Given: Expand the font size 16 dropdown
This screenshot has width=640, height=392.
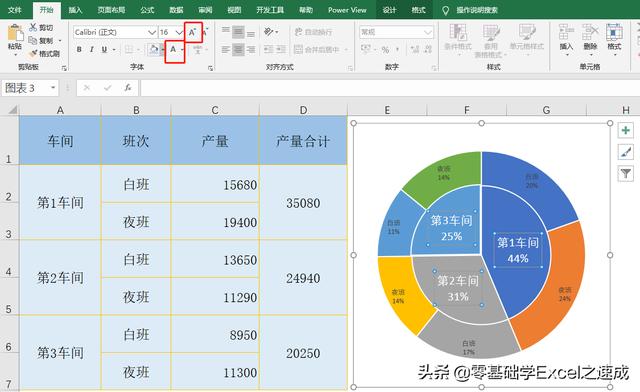Looking at the screenshot, I should click(179, 32).
